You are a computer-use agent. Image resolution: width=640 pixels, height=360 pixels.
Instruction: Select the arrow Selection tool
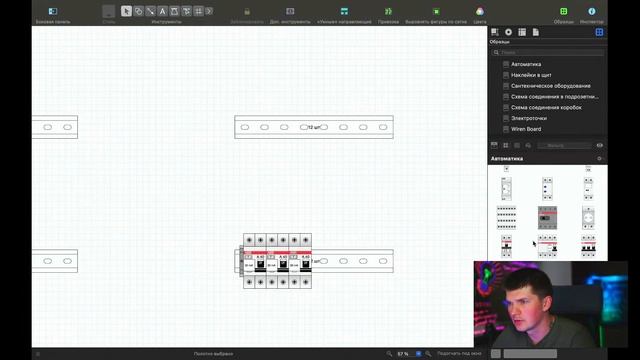(x=126, y=11)
